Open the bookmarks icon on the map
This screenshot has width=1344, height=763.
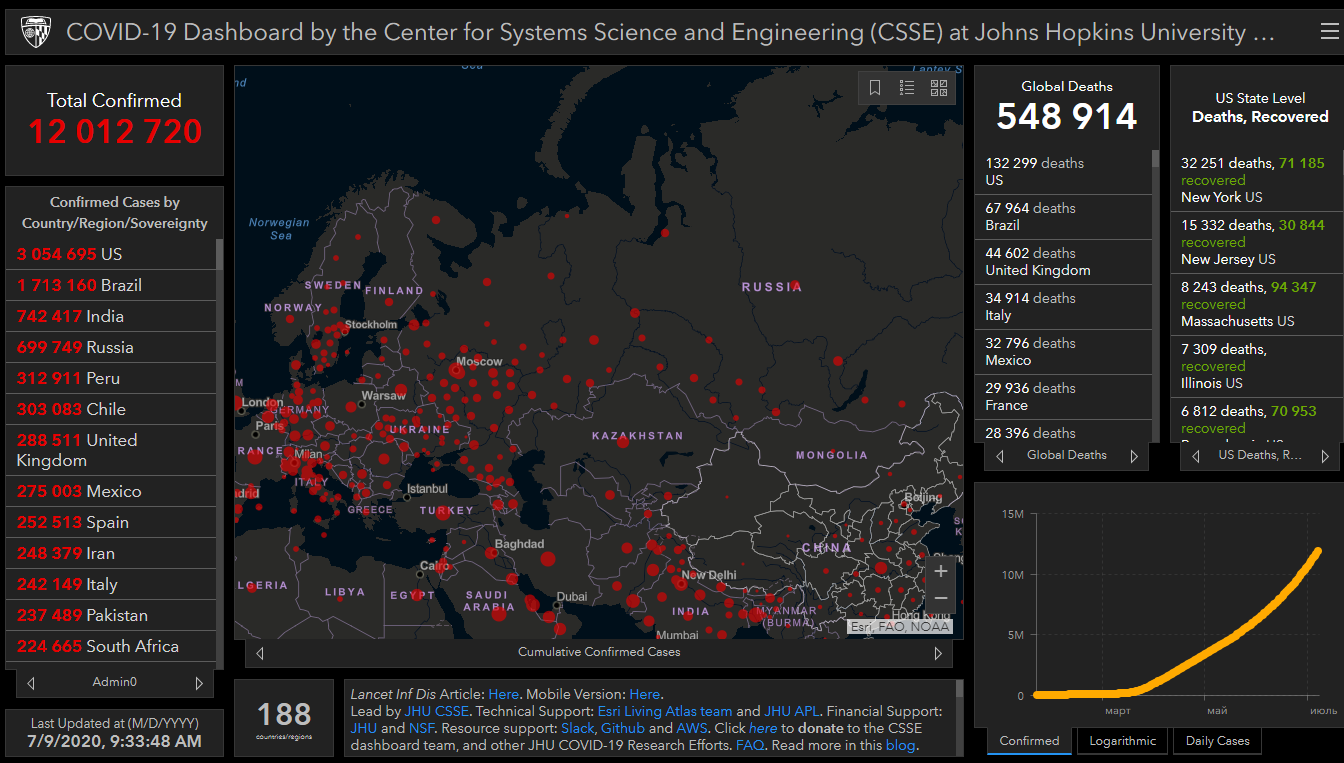875,88
